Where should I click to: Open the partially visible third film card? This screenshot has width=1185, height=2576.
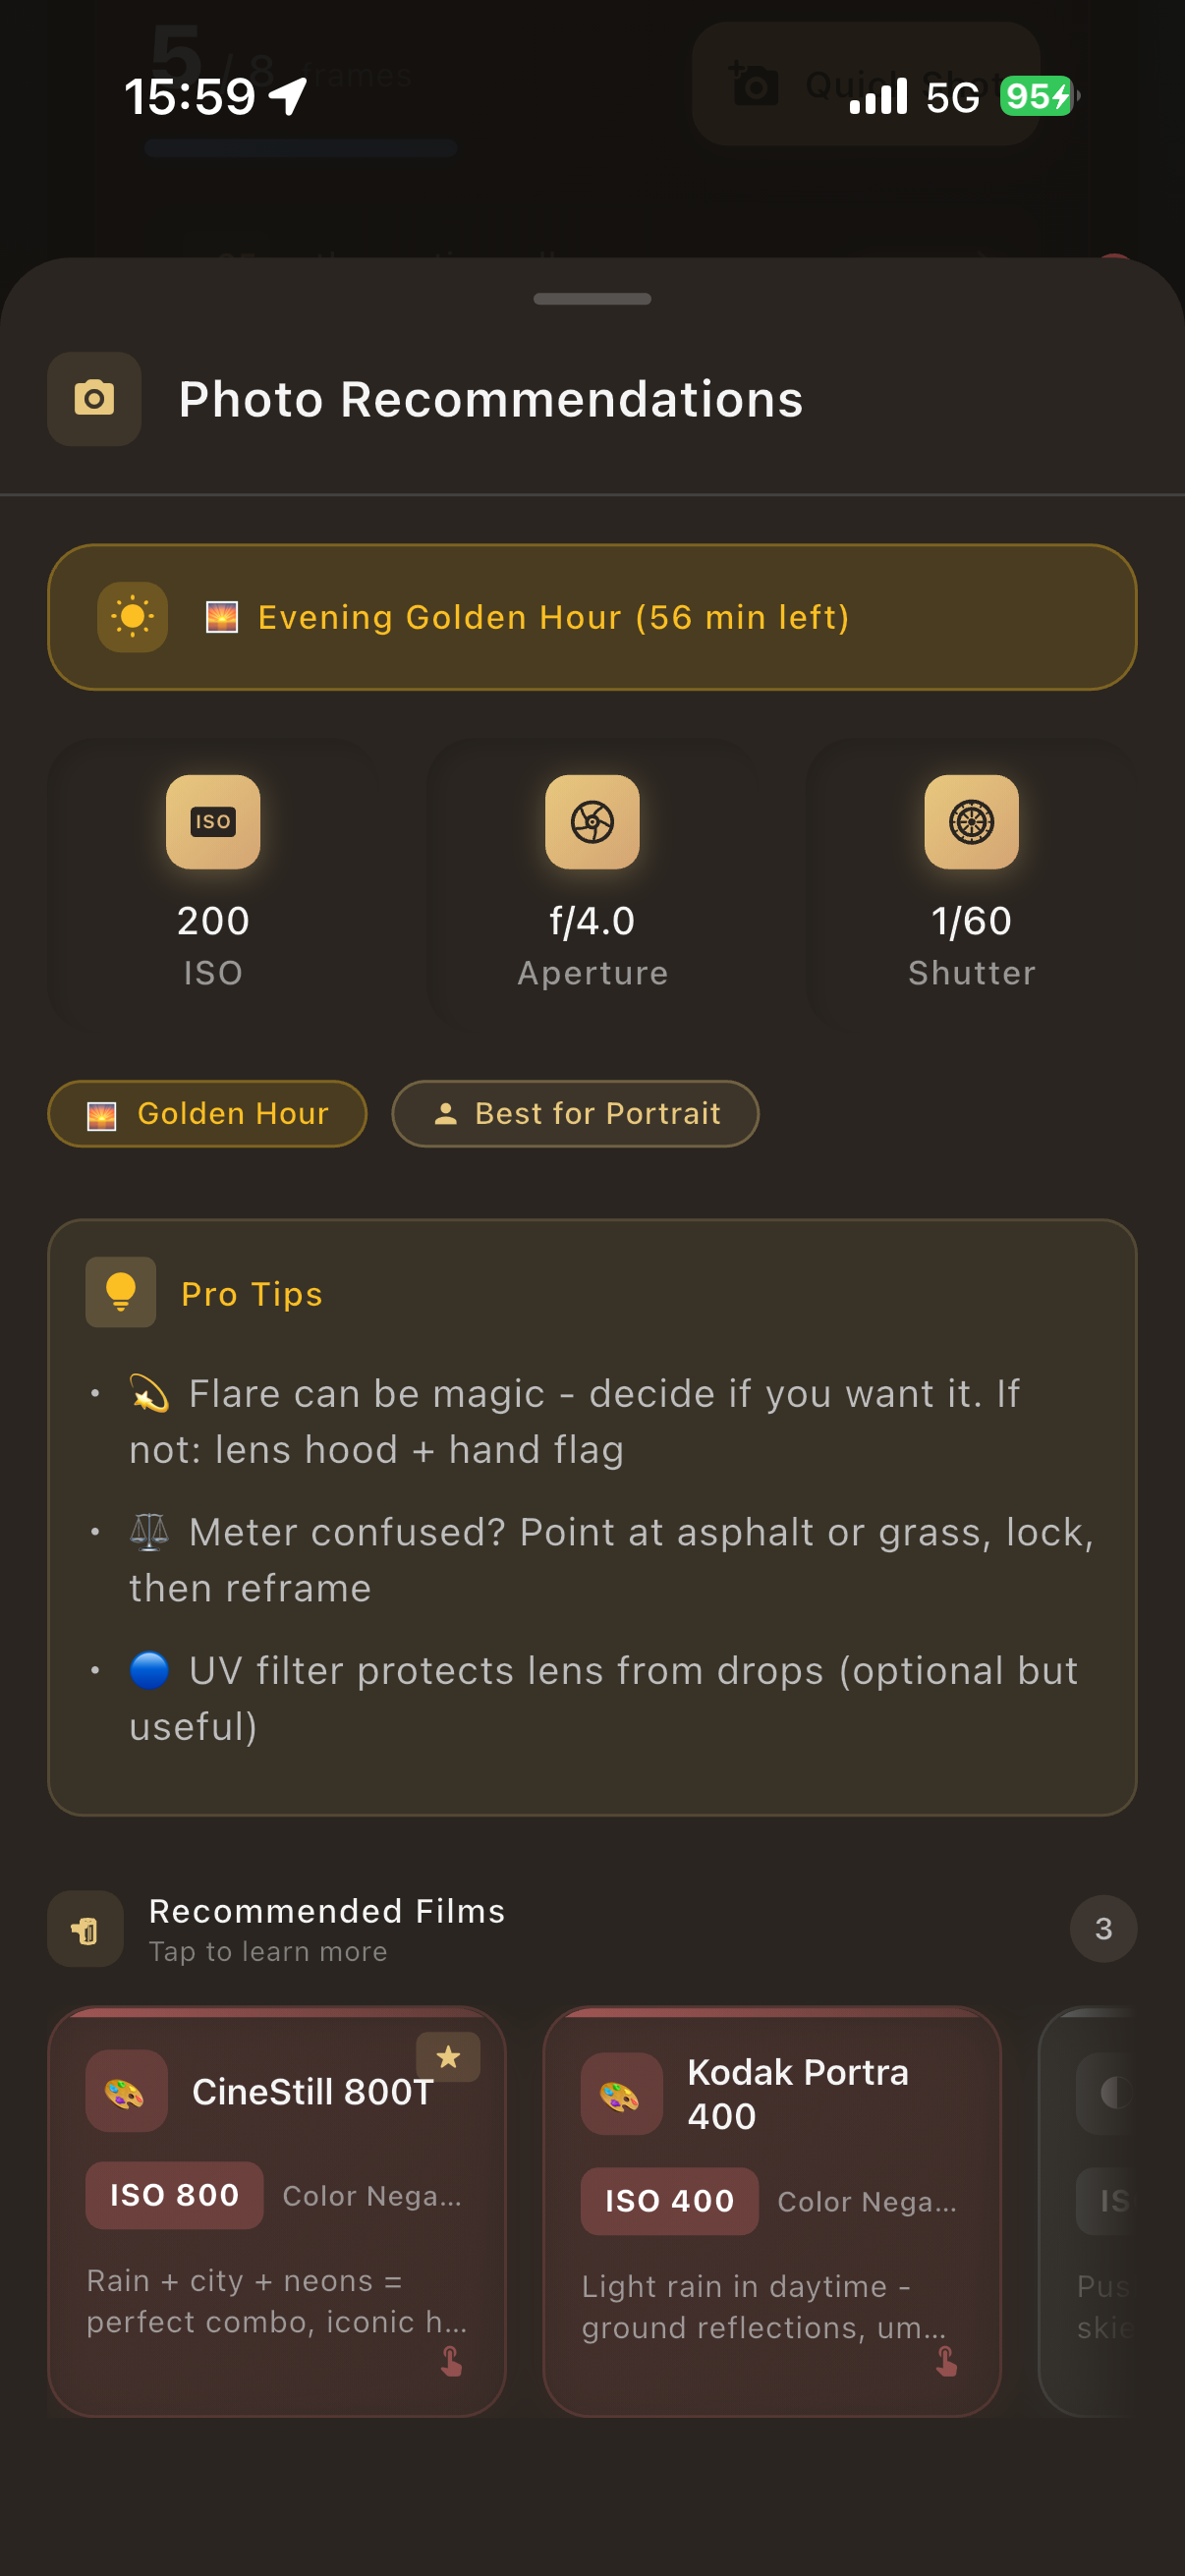coord(1110,2210)
